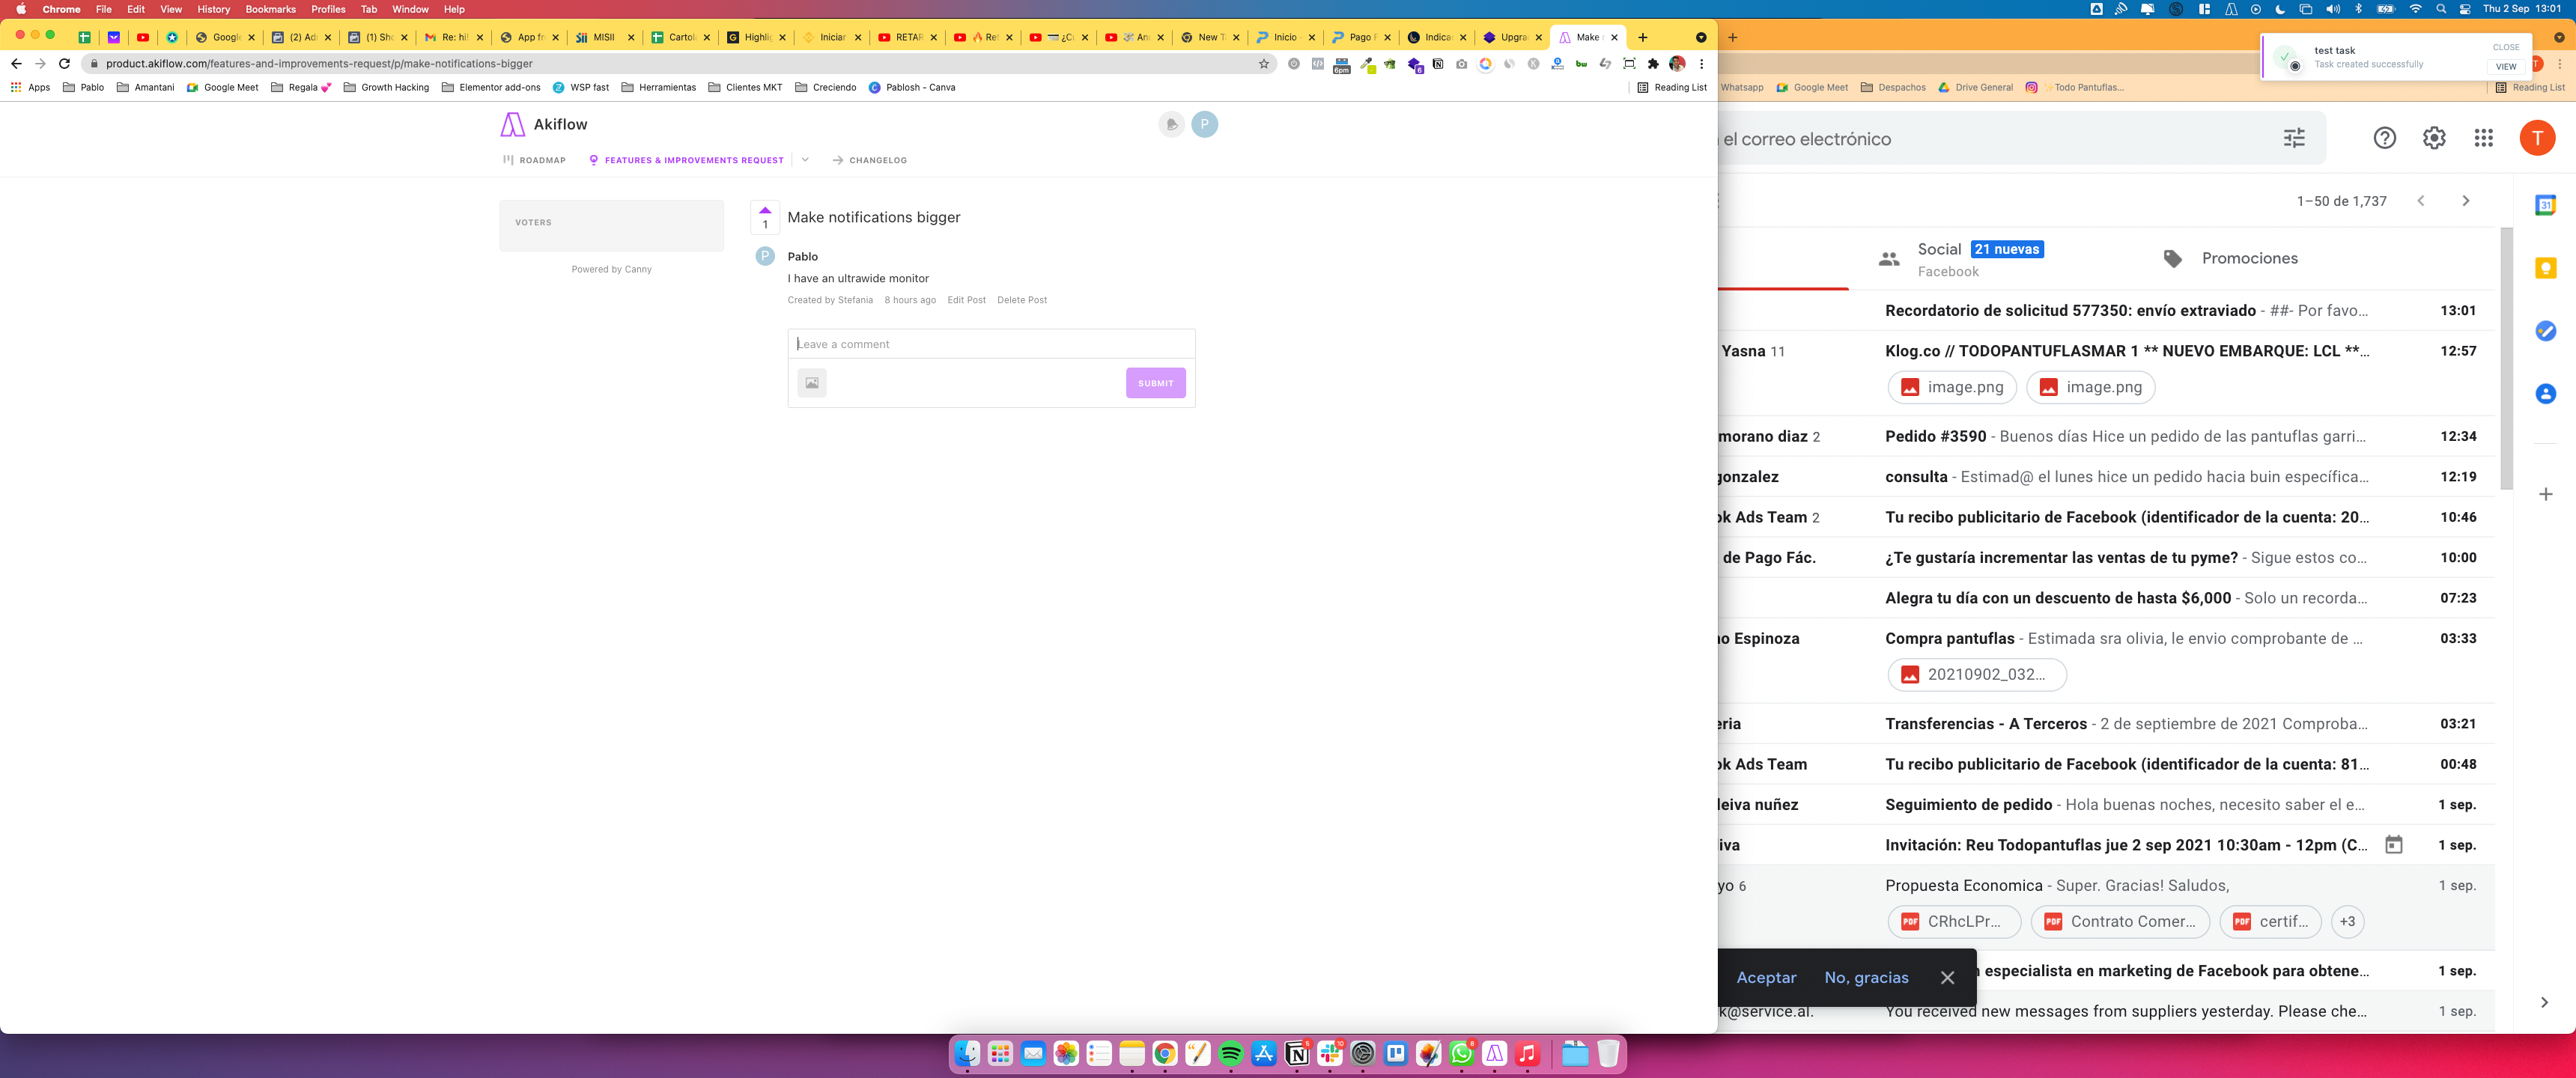The width and height of the screenshot is (2576, 1078).
Task: Switch to Gmail Promociones tab
Action: (2230, 258)
